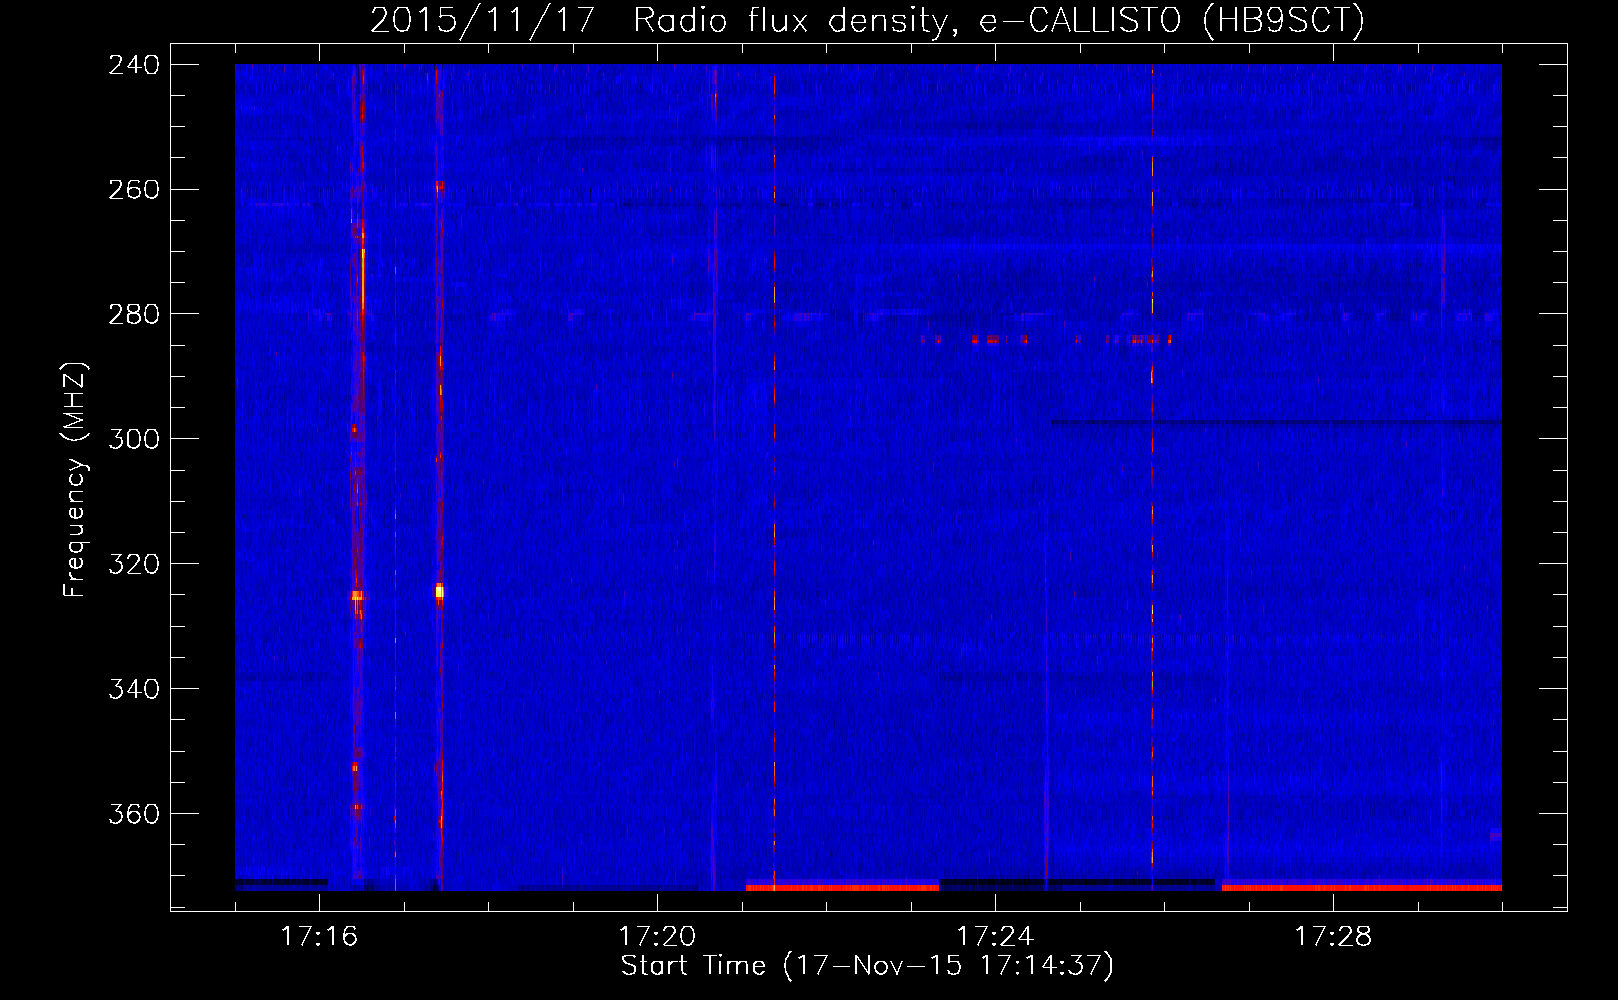Click the 17:16 time tick label

click(x=319, y=936)
